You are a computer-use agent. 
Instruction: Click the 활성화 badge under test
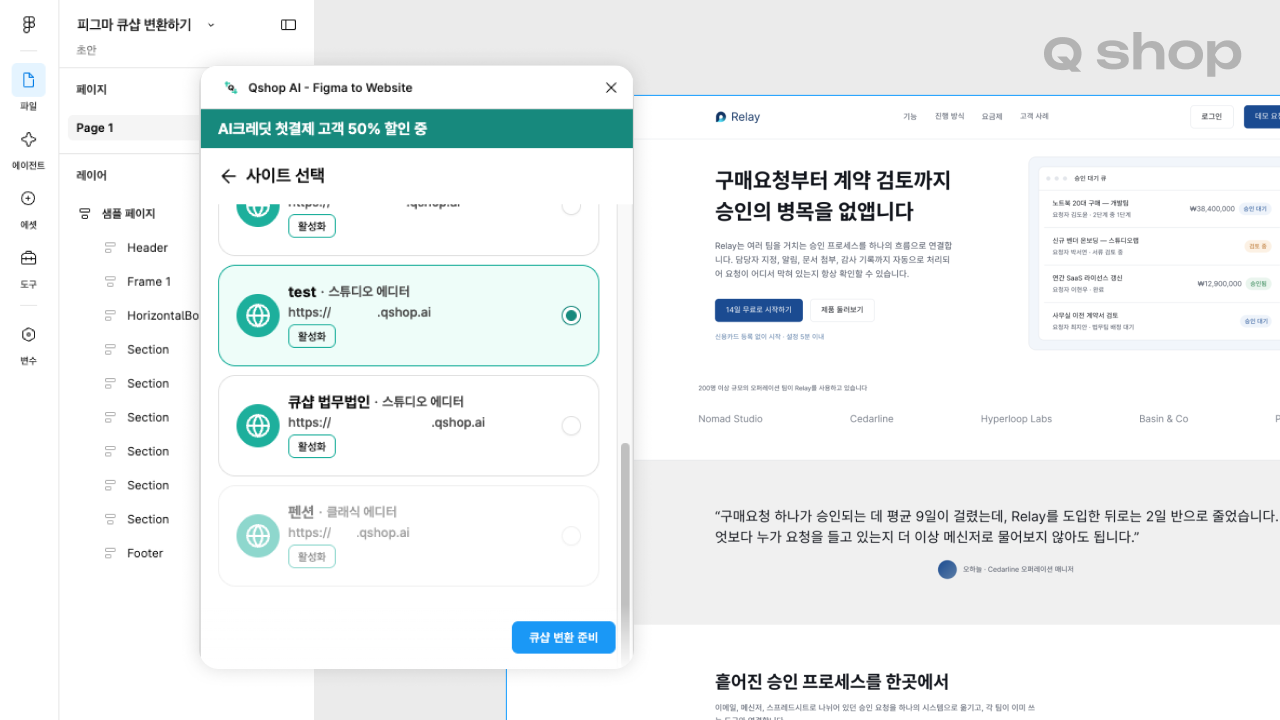(312, 336)
